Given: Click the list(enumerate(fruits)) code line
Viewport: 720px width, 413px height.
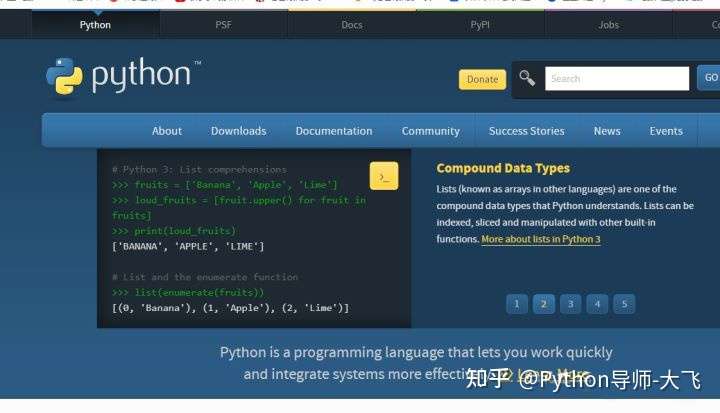Looking at the screenshot, I should (188, 293).
